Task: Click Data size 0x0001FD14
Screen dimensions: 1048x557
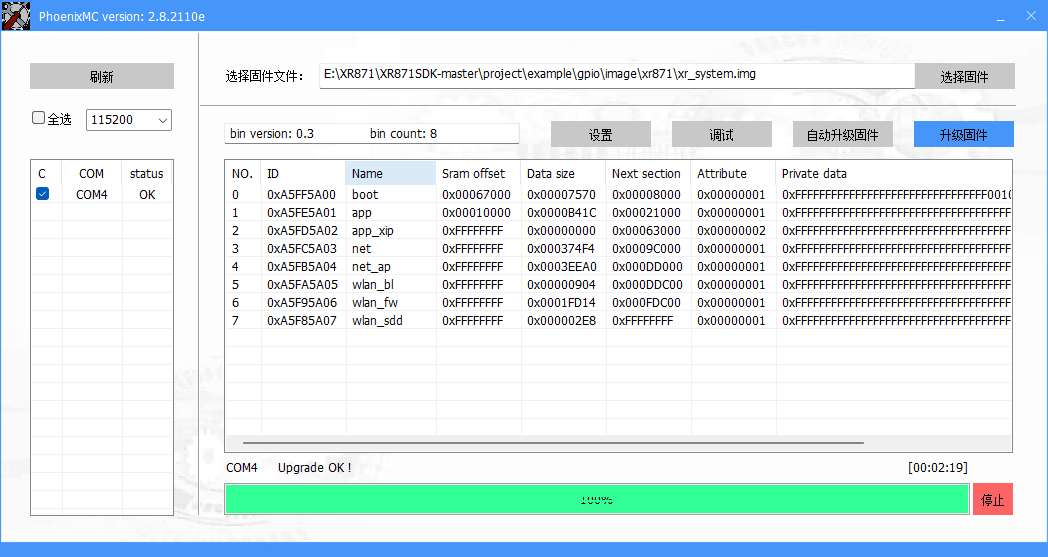Action: point(561,303)
